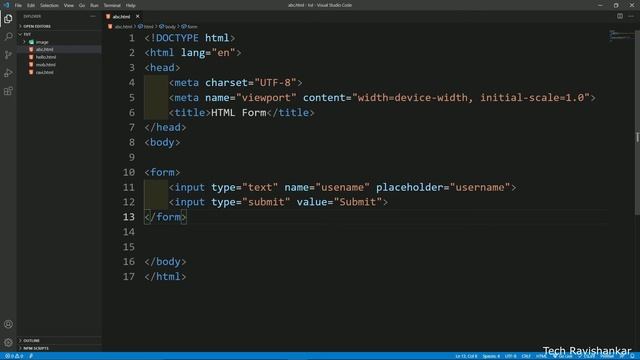640x360 pixels.
Task: Click the meta charset="UTF-8" line
Action: point(236,83)
